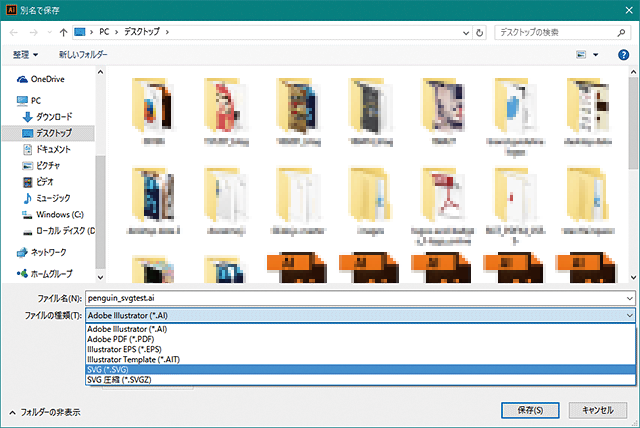Choose SVG (*.SVG) format

coord(361,370)
